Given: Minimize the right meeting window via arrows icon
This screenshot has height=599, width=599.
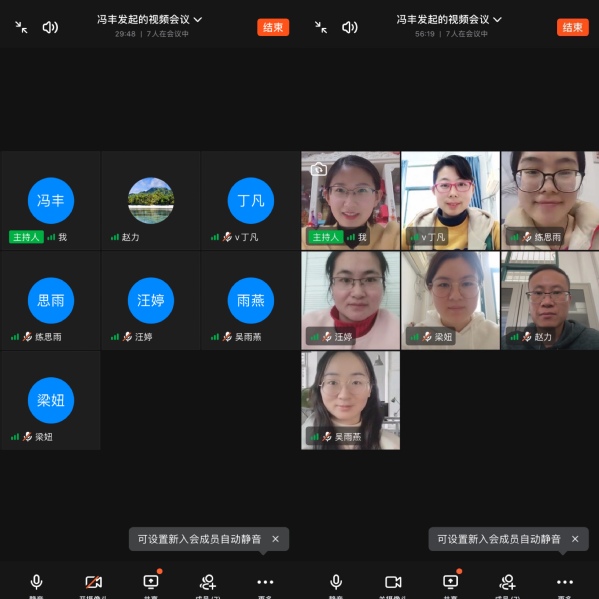Looking at the screenshot, I should point(321,27).
